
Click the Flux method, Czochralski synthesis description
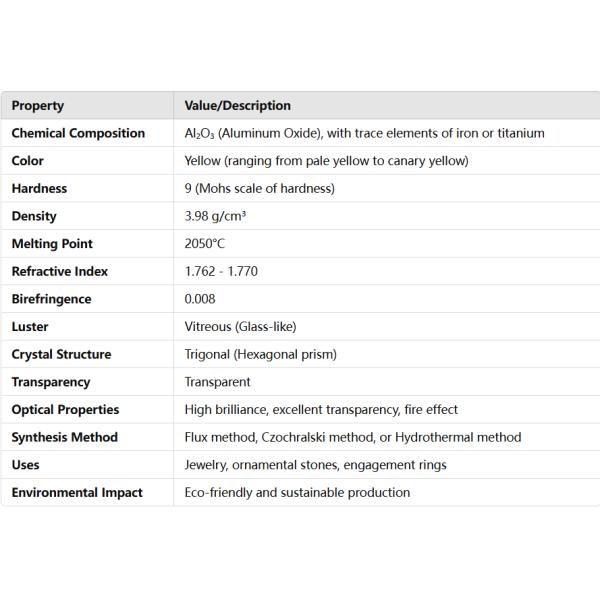pos(353,437)
